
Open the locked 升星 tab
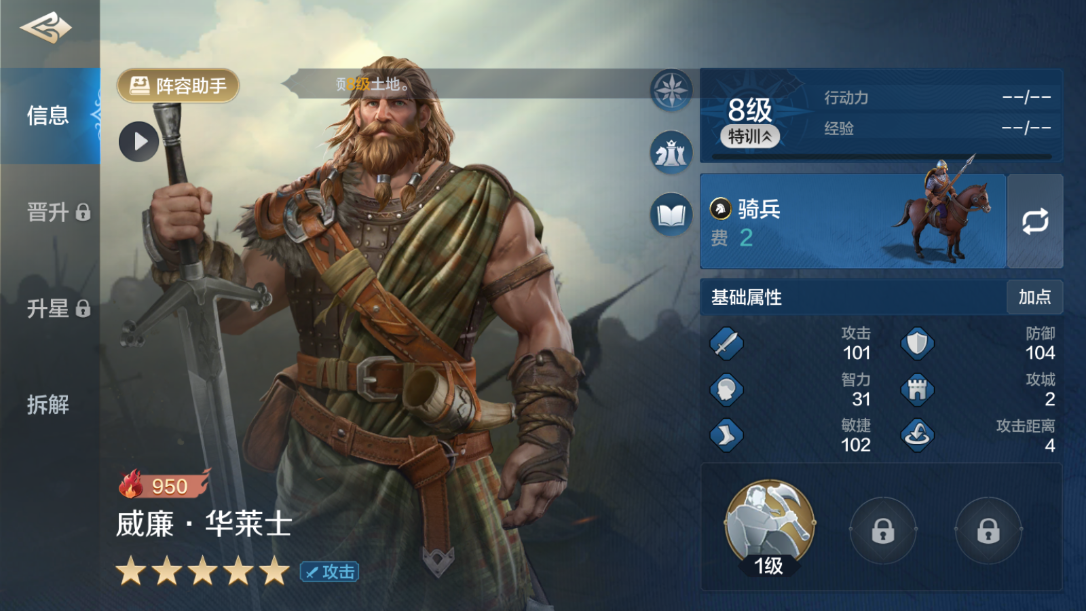50,308
